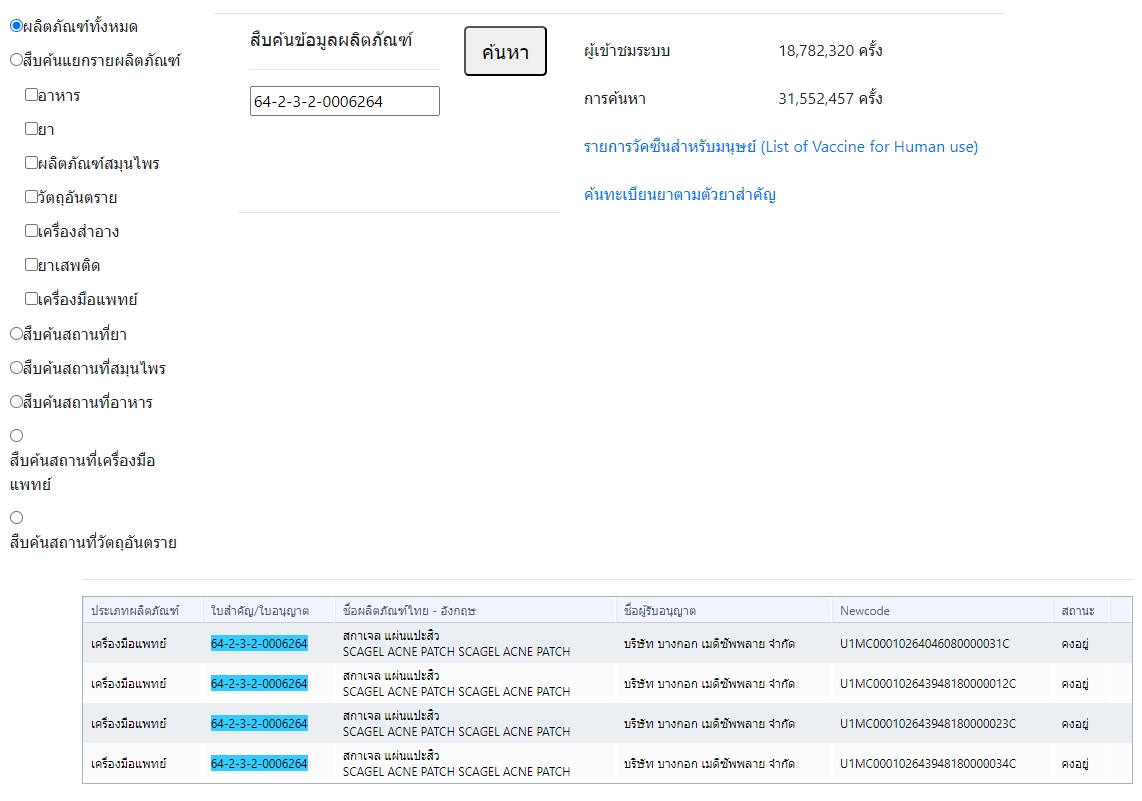Open the ค้นทะเบียนยาตามตัวยาสำคัญ link

679,195
